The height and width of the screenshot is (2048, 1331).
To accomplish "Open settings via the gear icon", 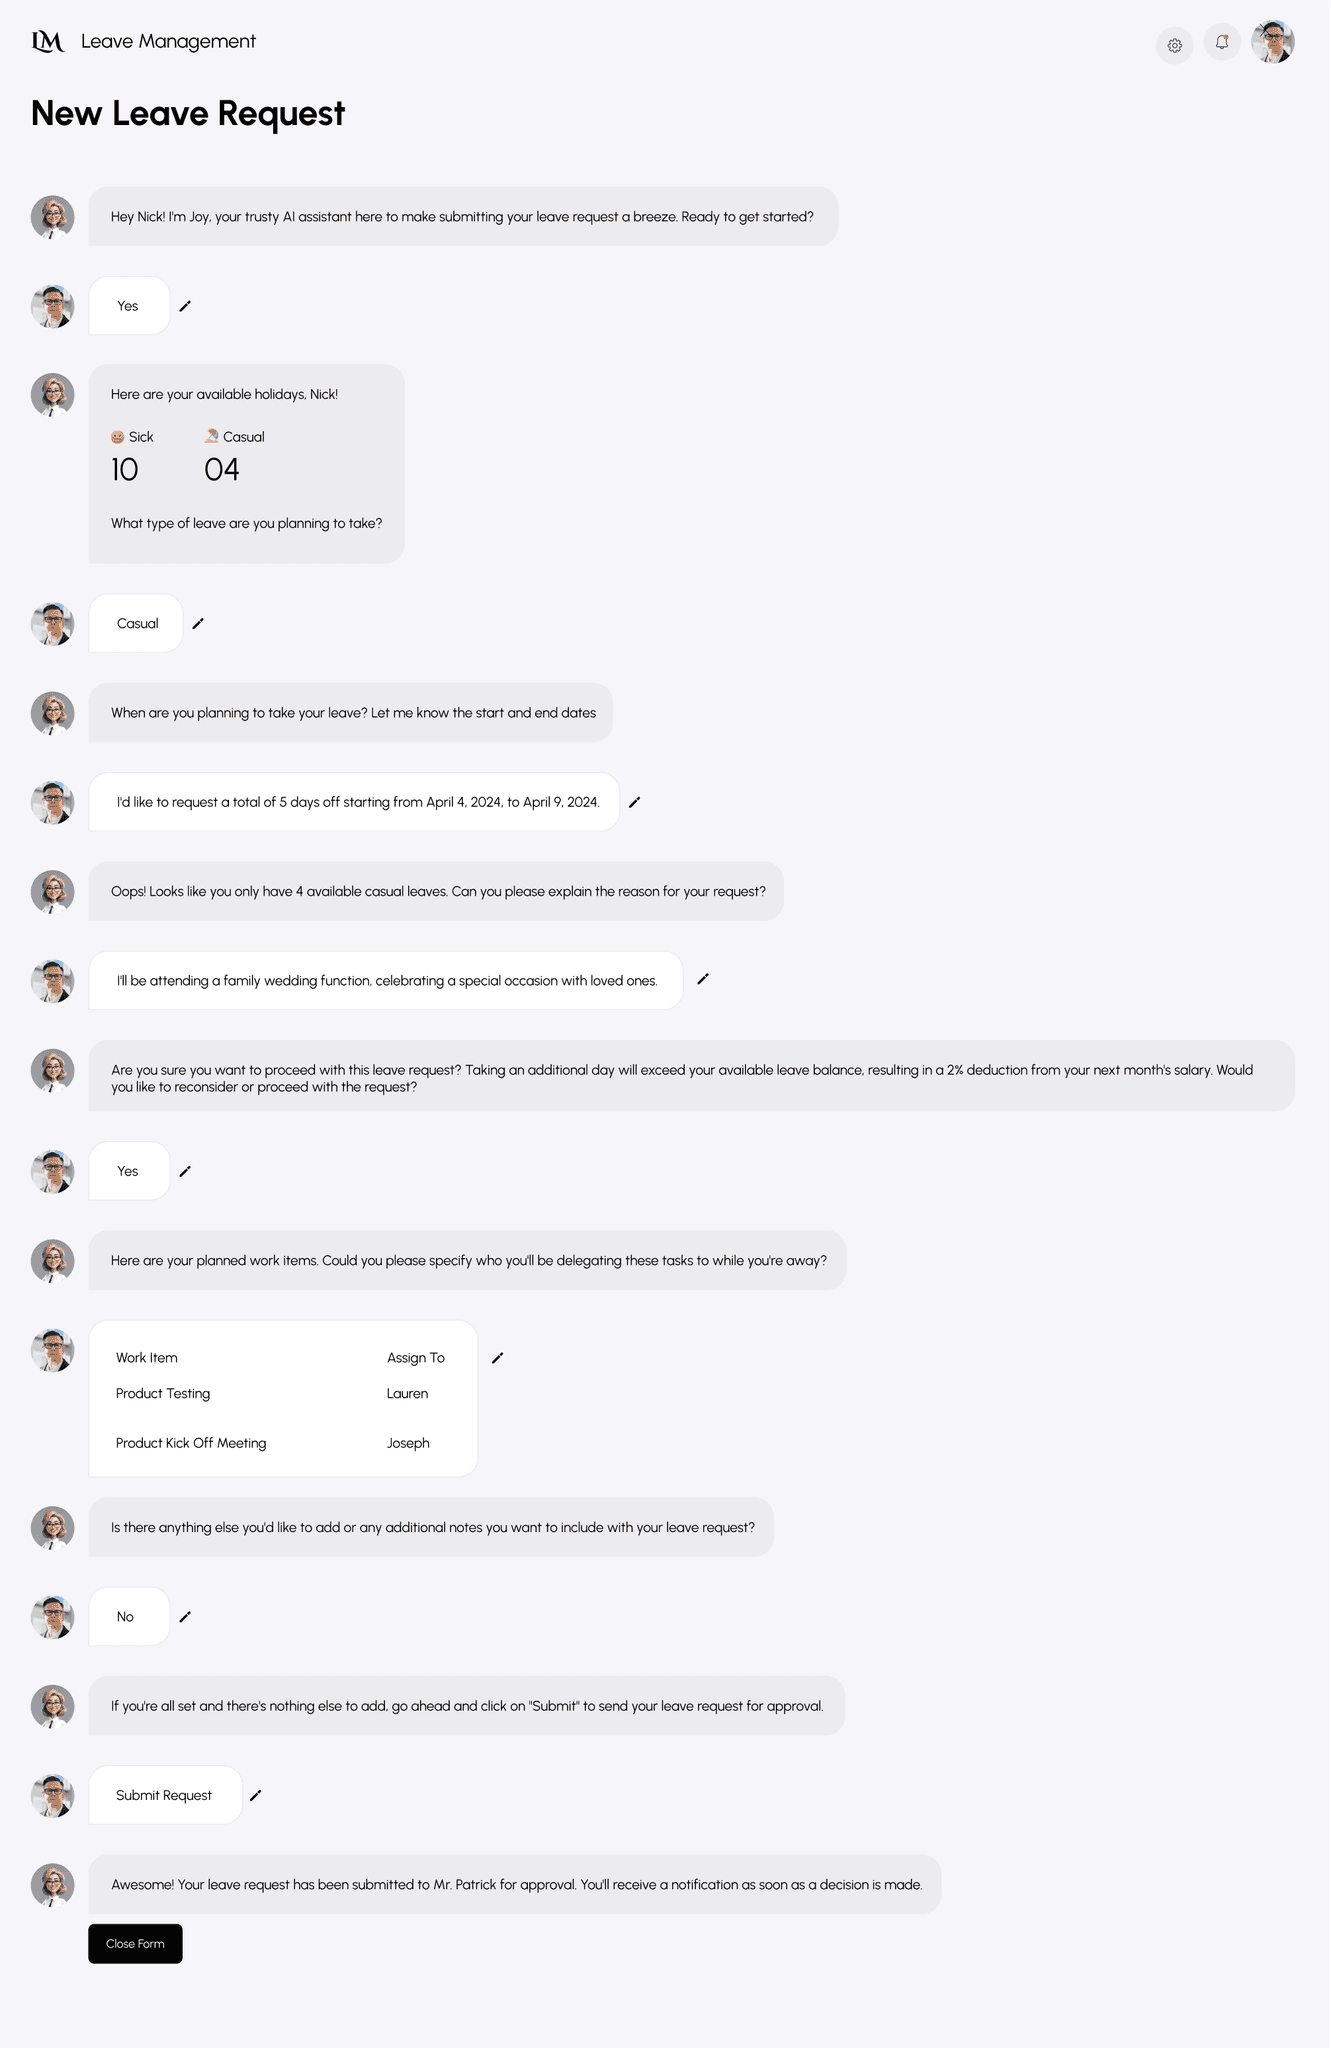I will coord(1174,45).
